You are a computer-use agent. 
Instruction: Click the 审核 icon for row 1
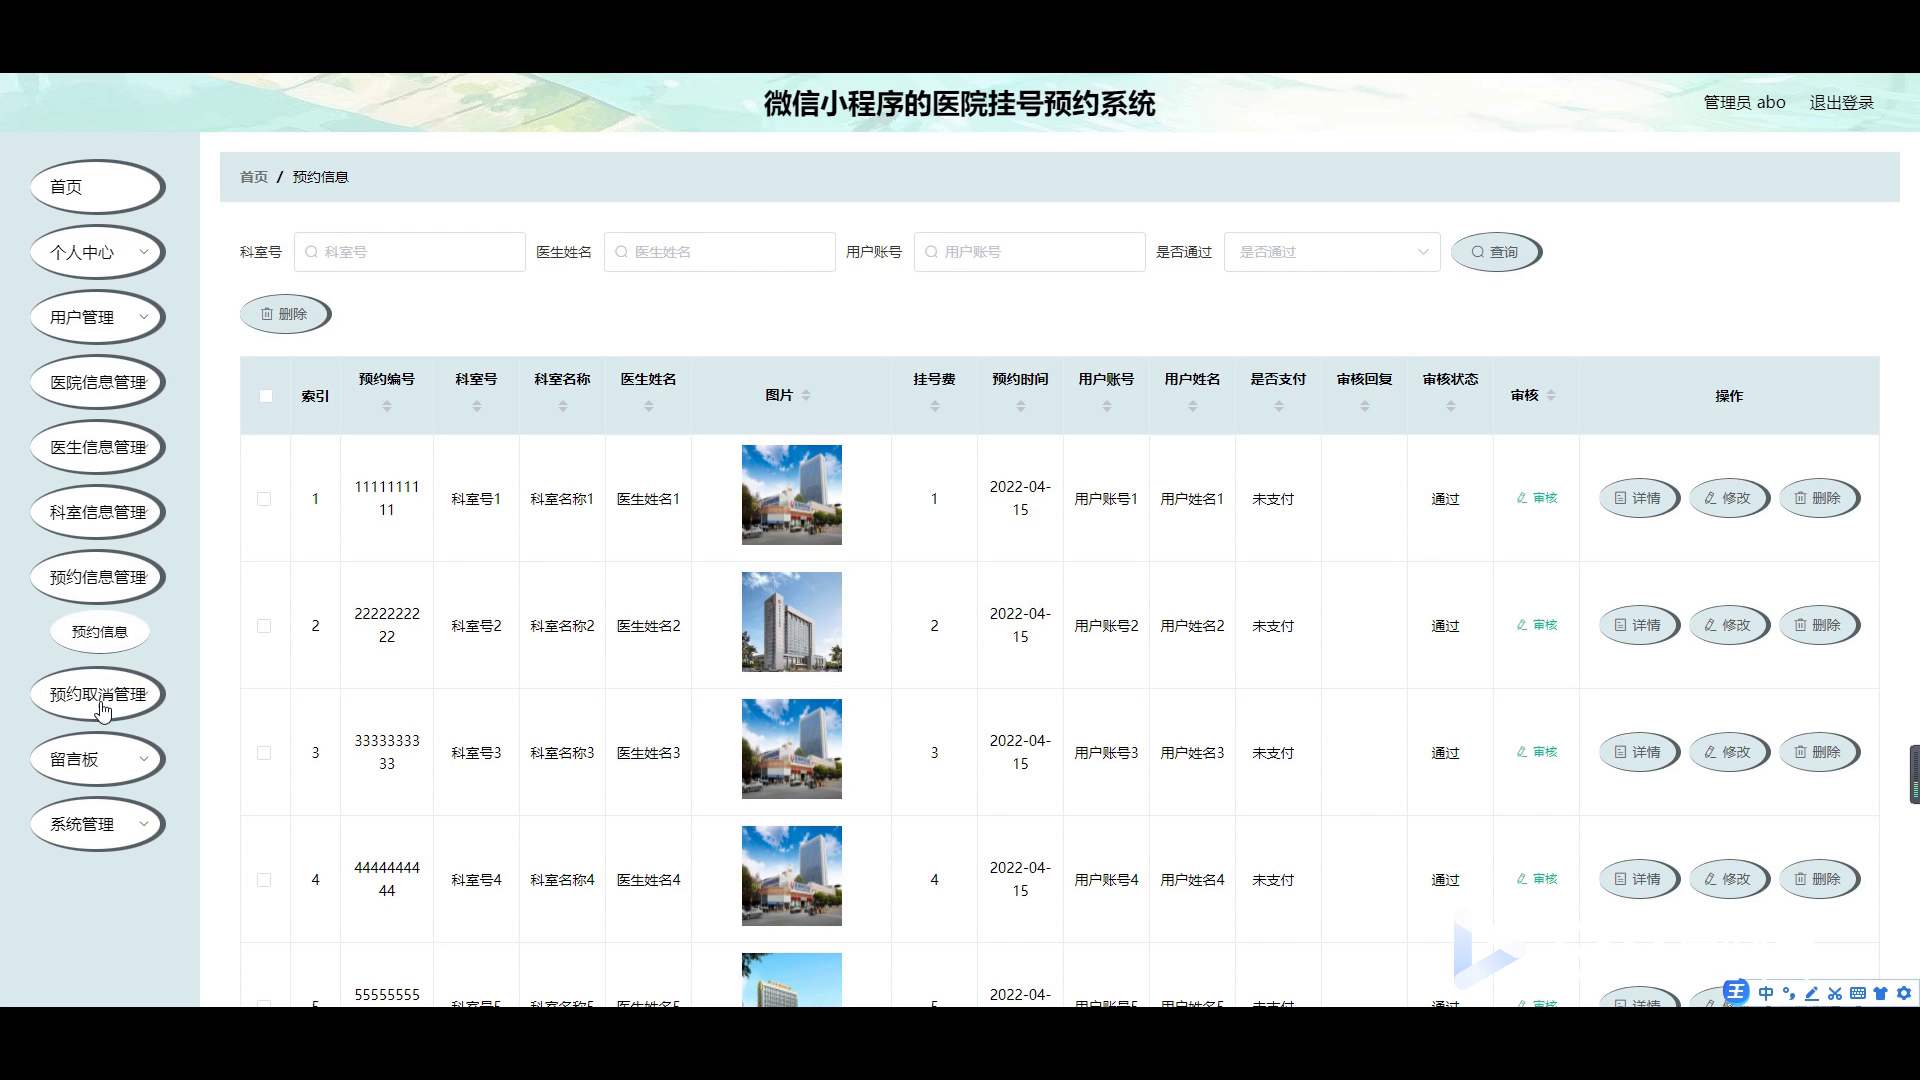[1536, 498]
